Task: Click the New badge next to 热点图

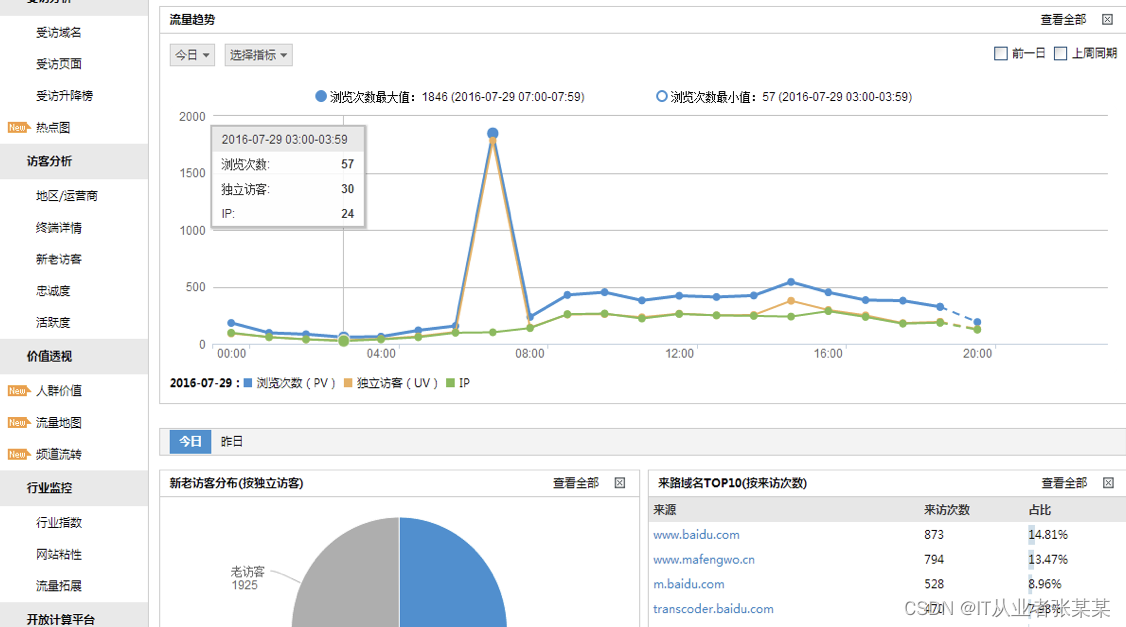Action: 18,127
